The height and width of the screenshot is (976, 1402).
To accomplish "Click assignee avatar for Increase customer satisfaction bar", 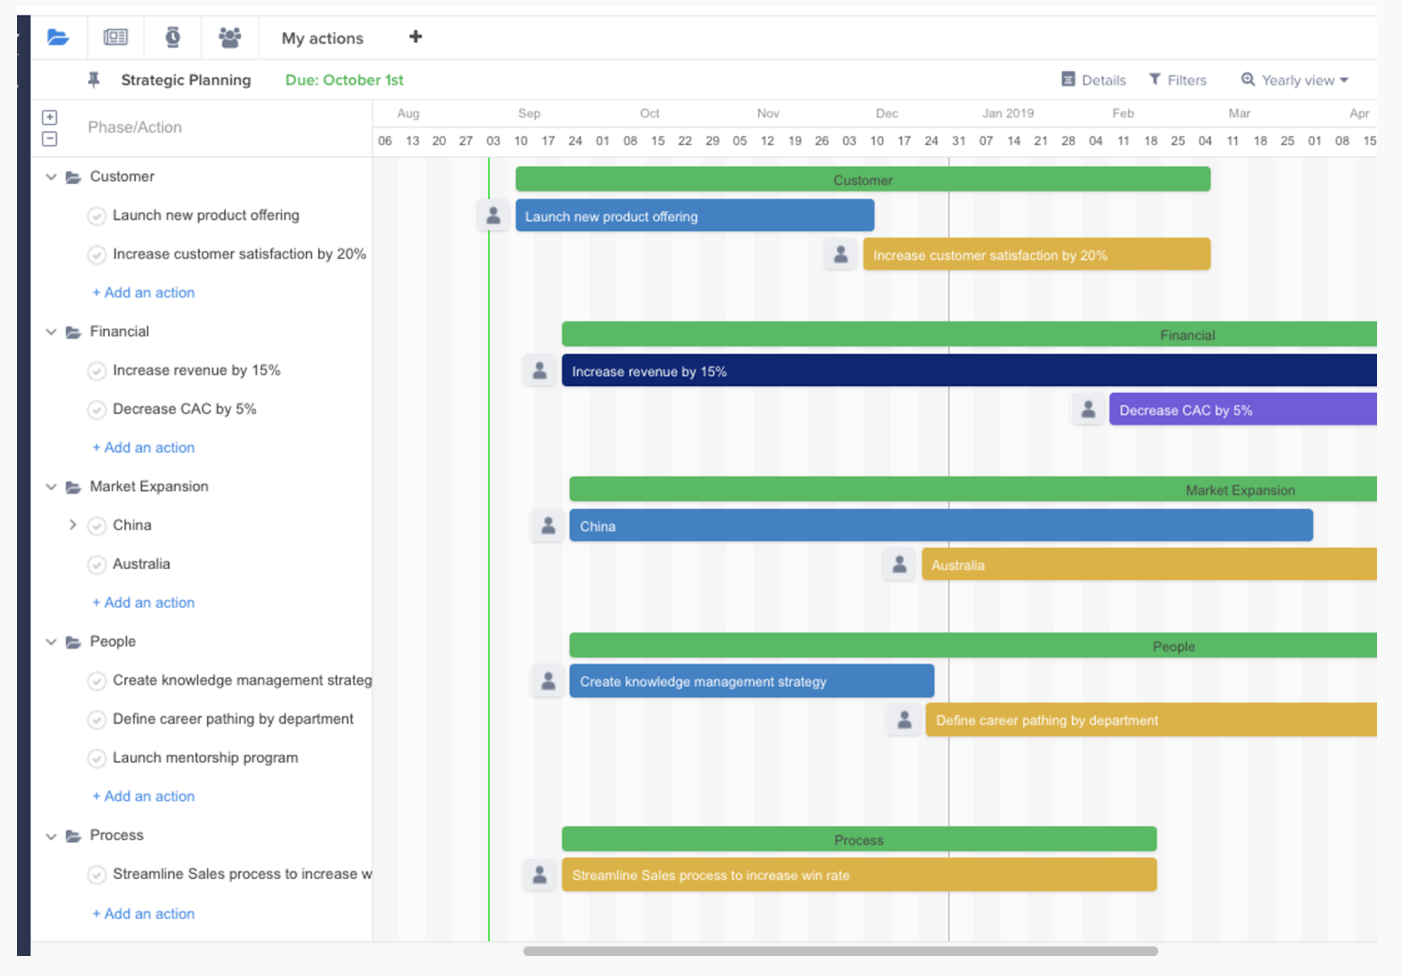I will tap(841, 254).
